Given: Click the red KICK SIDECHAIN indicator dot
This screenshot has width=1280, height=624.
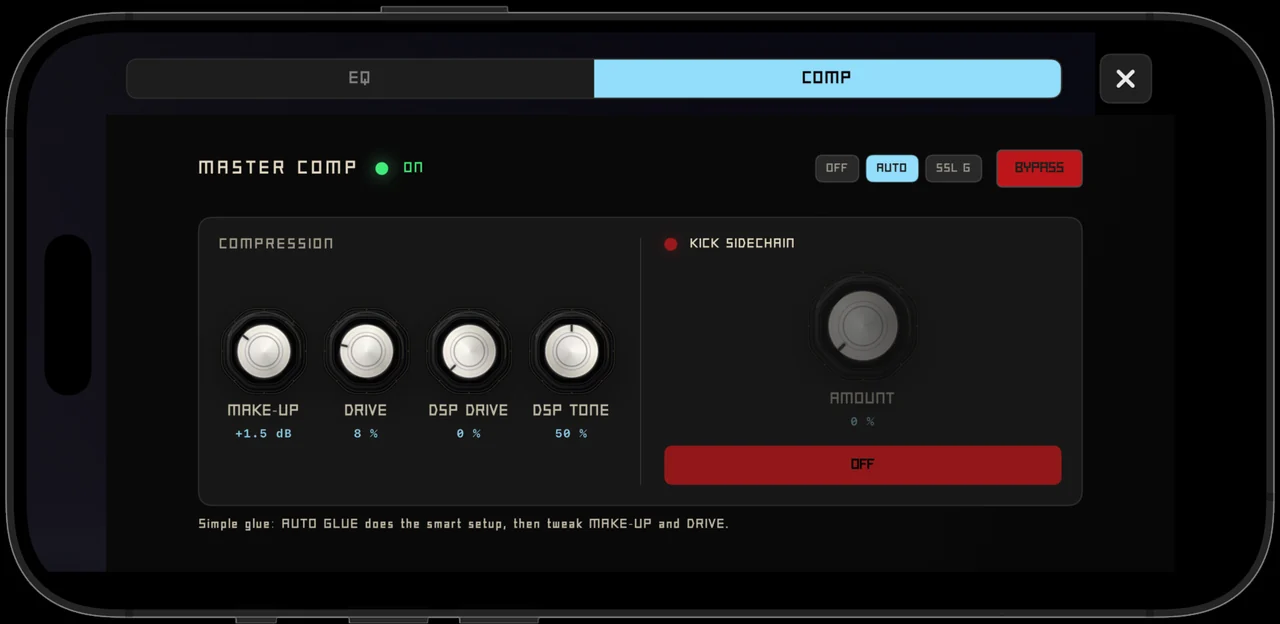Looking at the screenshot, I should point(671,244).
